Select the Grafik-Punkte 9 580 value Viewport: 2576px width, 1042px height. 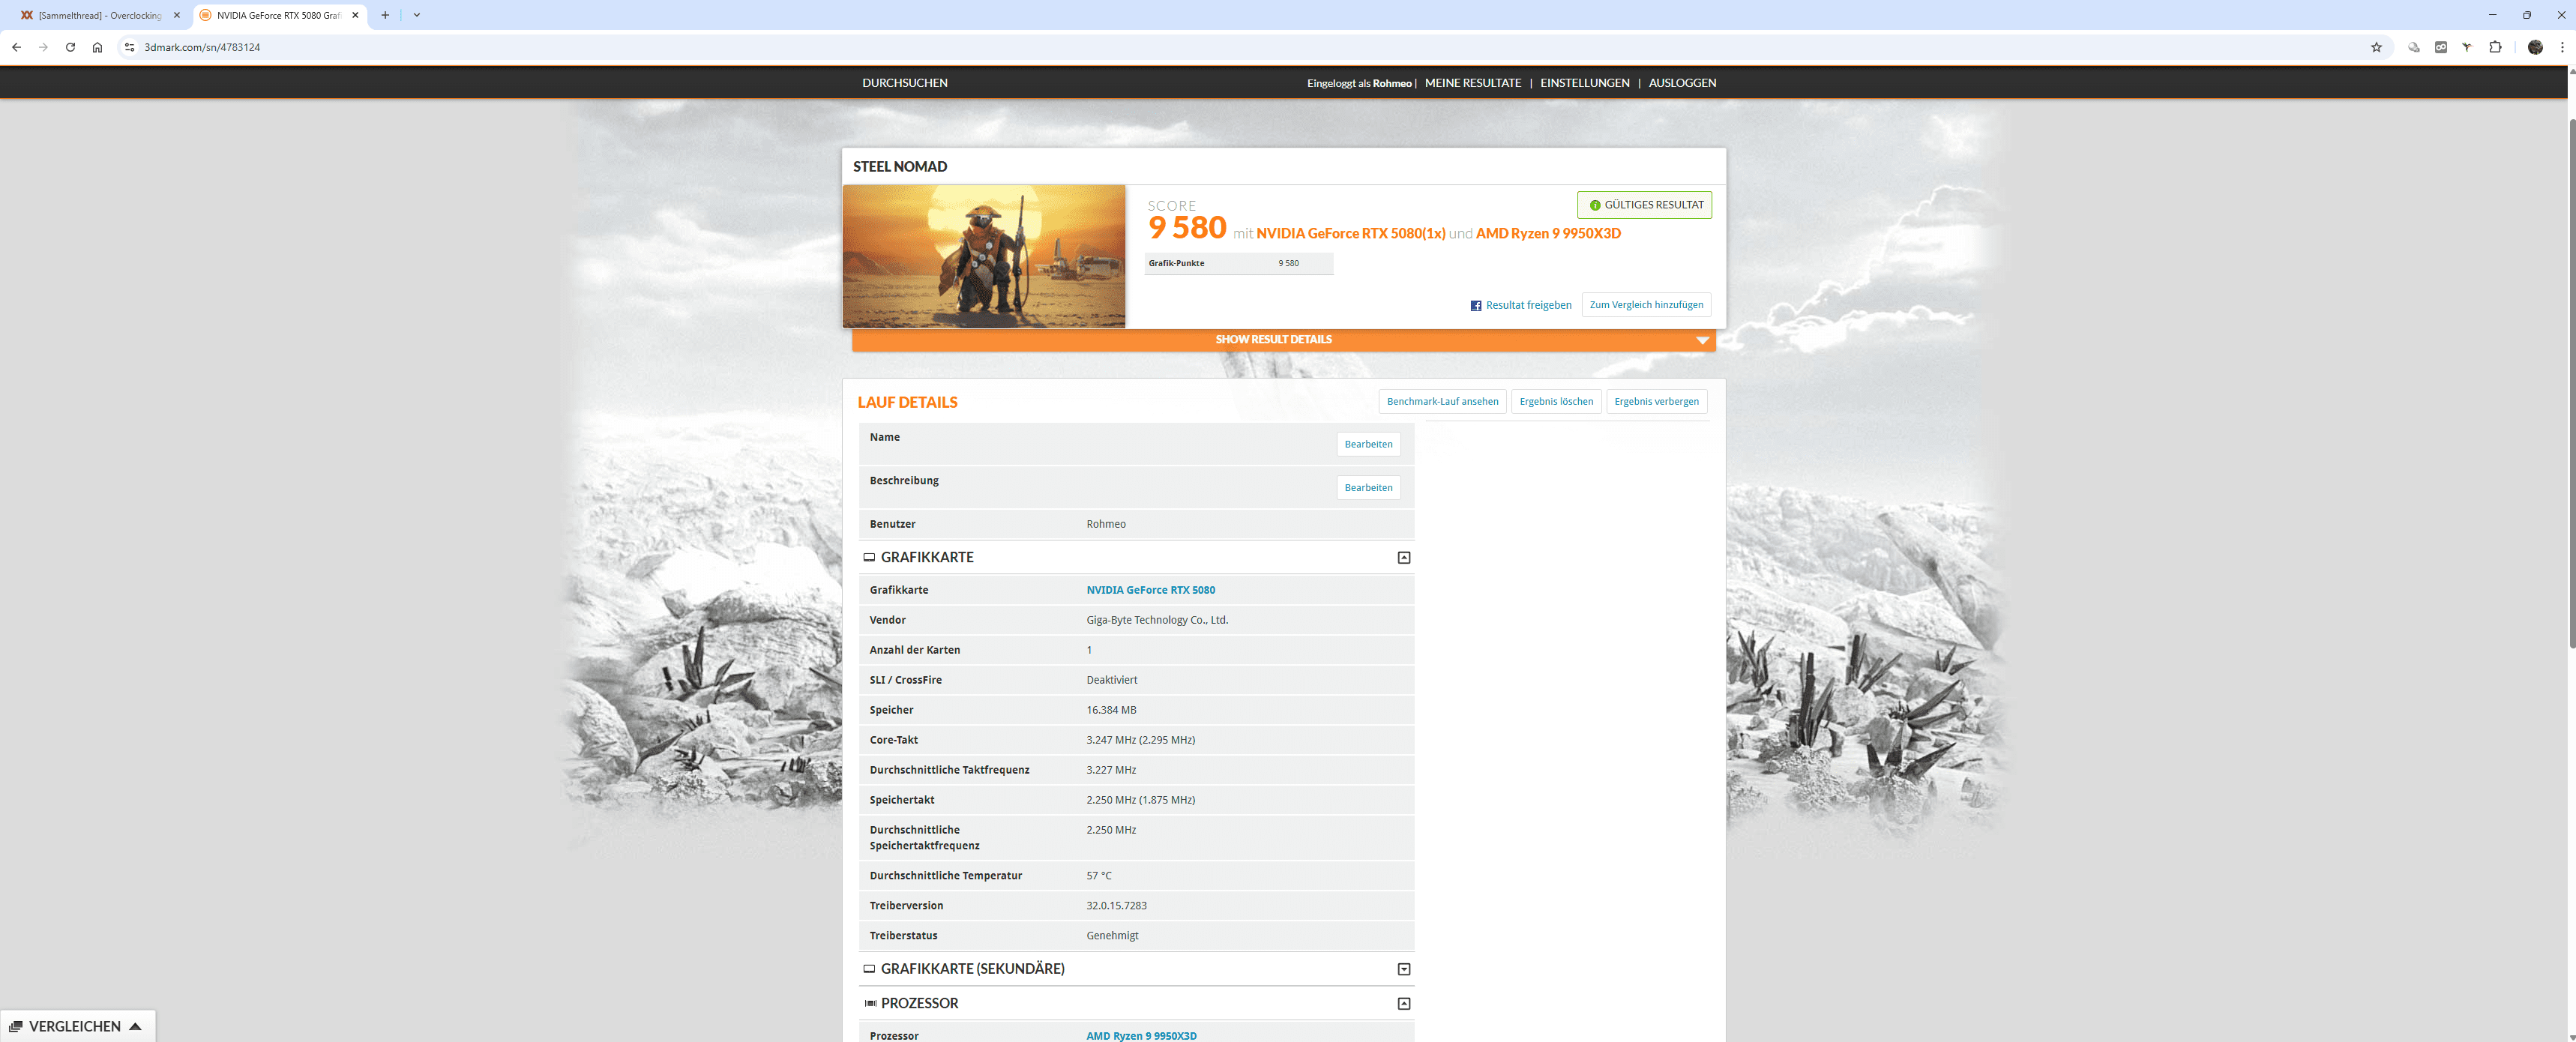(1288, 263)
